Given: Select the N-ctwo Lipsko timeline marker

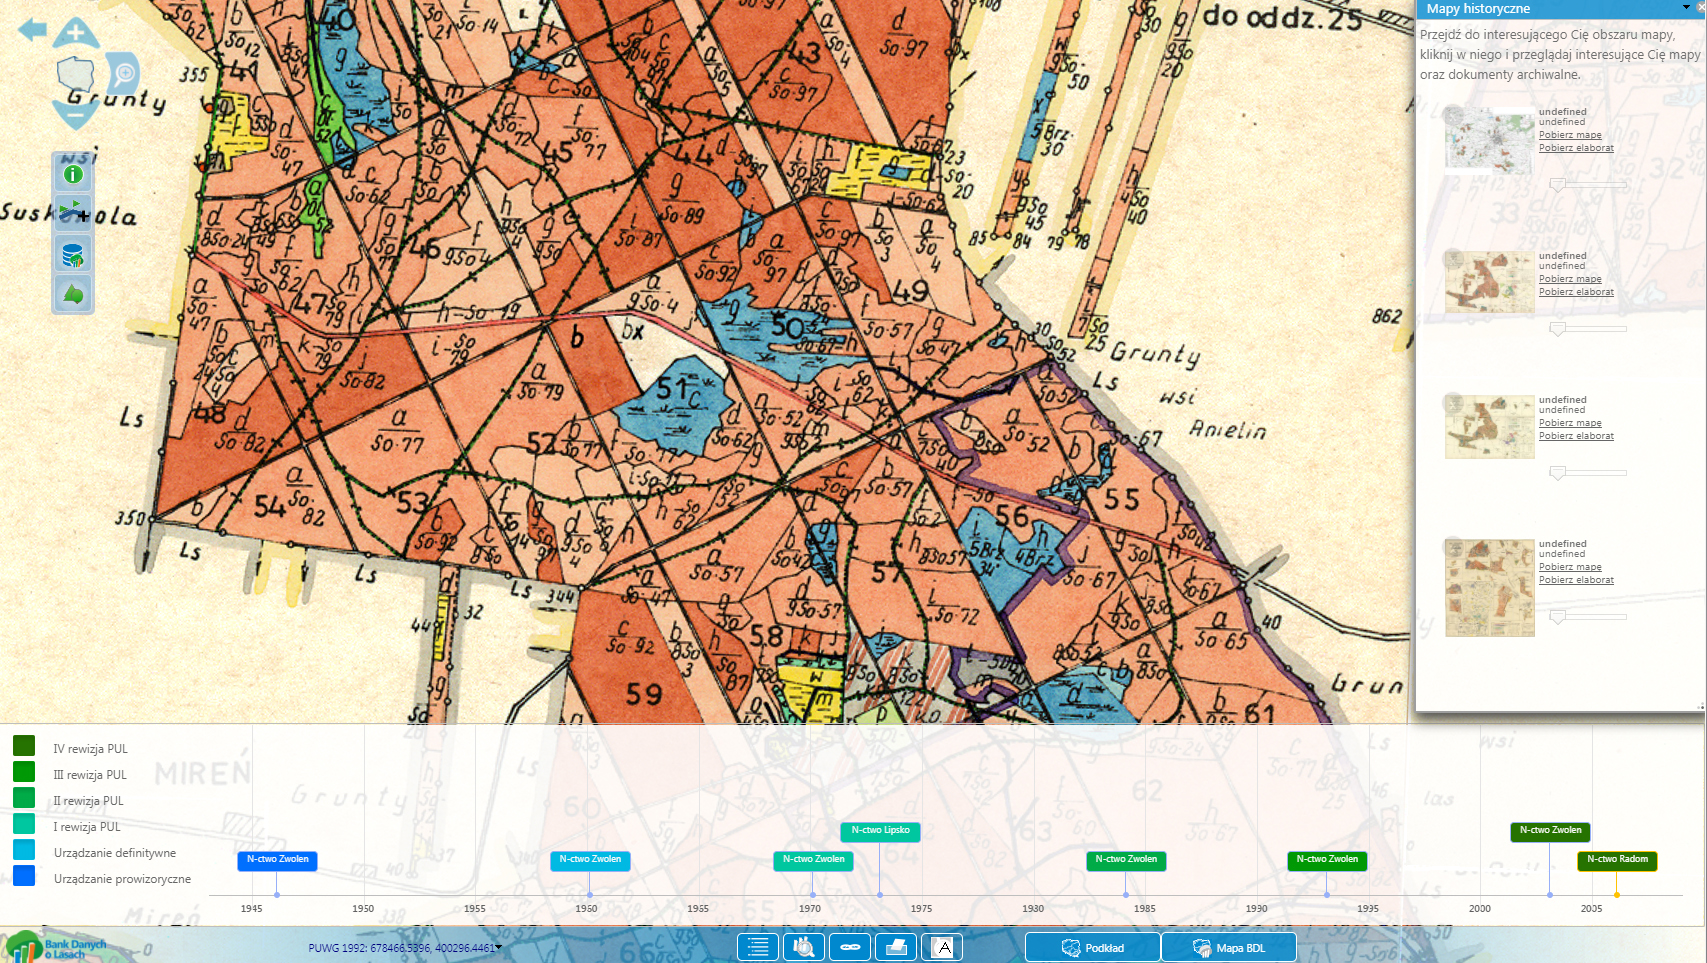Looking at the screenshot, I should 880,831.
